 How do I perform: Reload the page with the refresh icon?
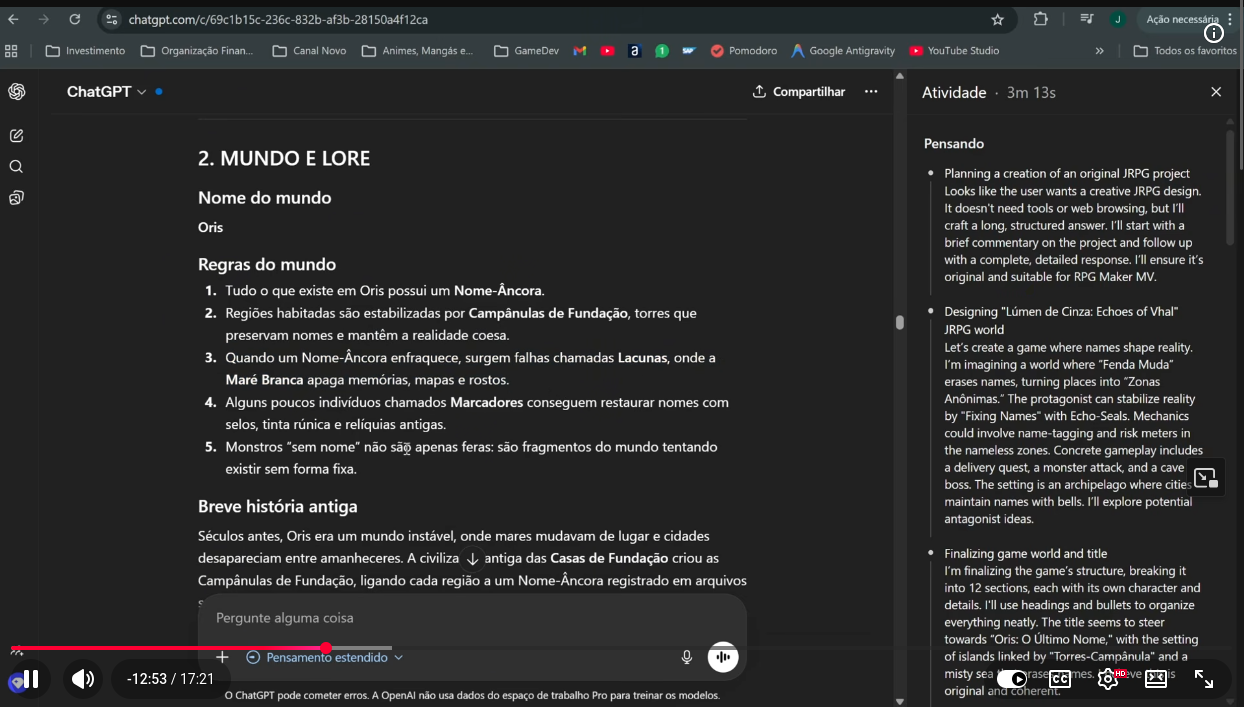pos(75,19)
